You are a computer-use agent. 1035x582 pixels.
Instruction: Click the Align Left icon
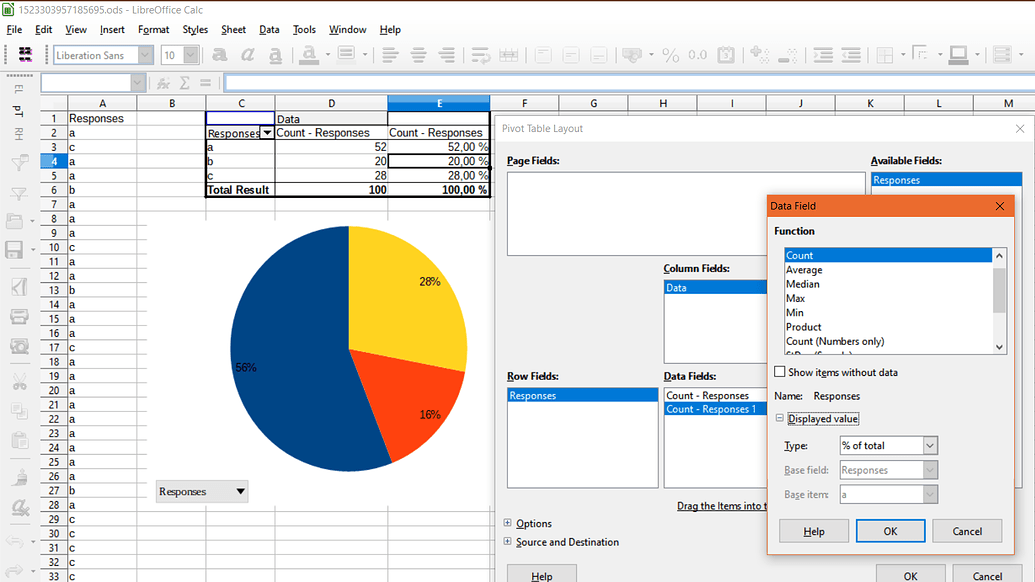pos(389,55)
